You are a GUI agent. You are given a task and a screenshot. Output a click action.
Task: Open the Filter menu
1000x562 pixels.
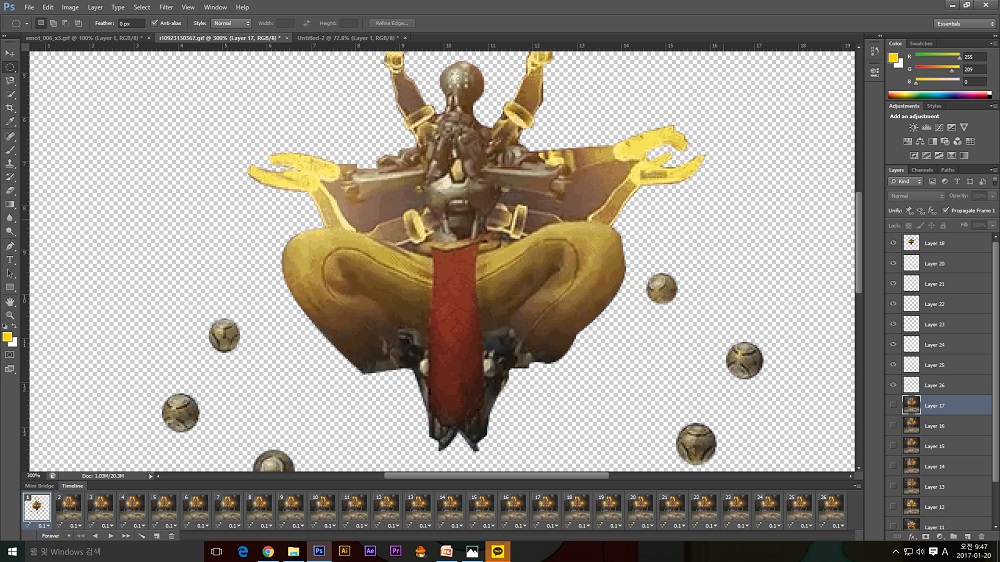[x=166, y=7]
